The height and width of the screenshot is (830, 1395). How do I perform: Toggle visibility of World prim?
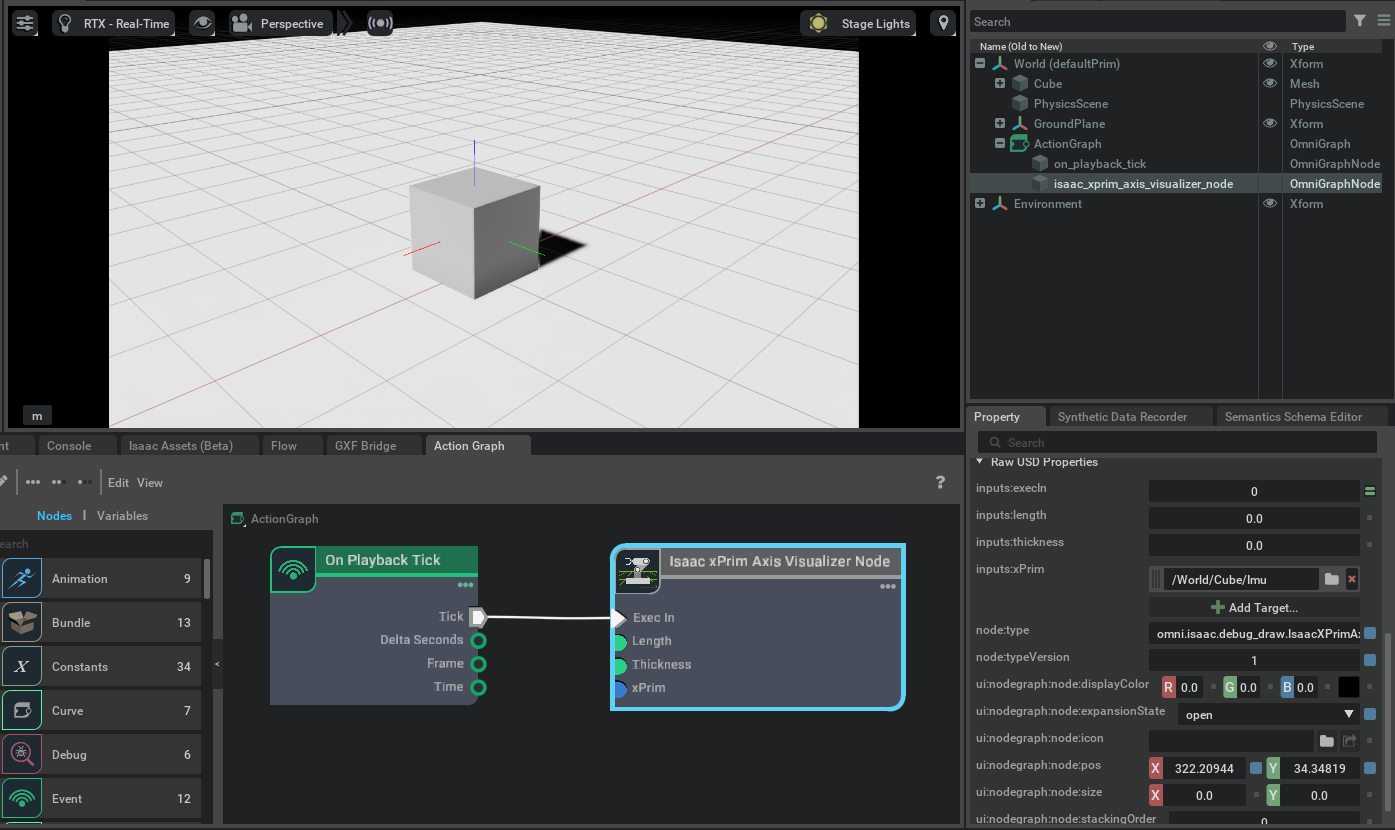(1270, 63)
